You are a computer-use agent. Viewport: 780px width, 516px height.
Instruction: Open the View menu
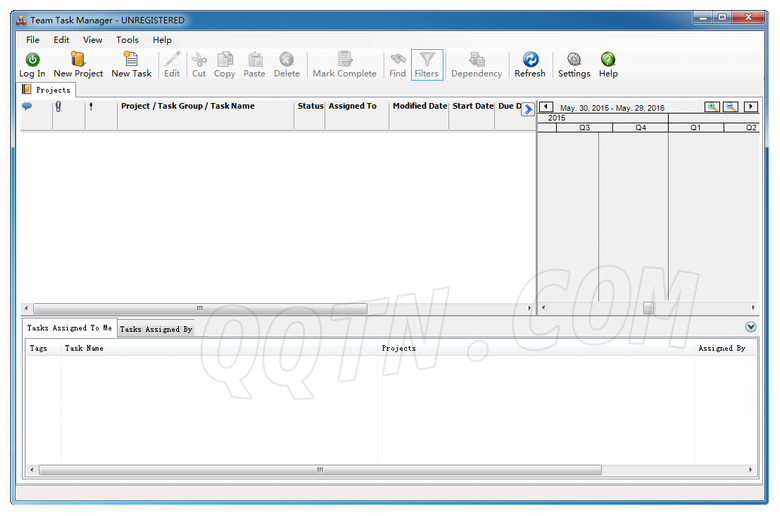tap(92, 40)
